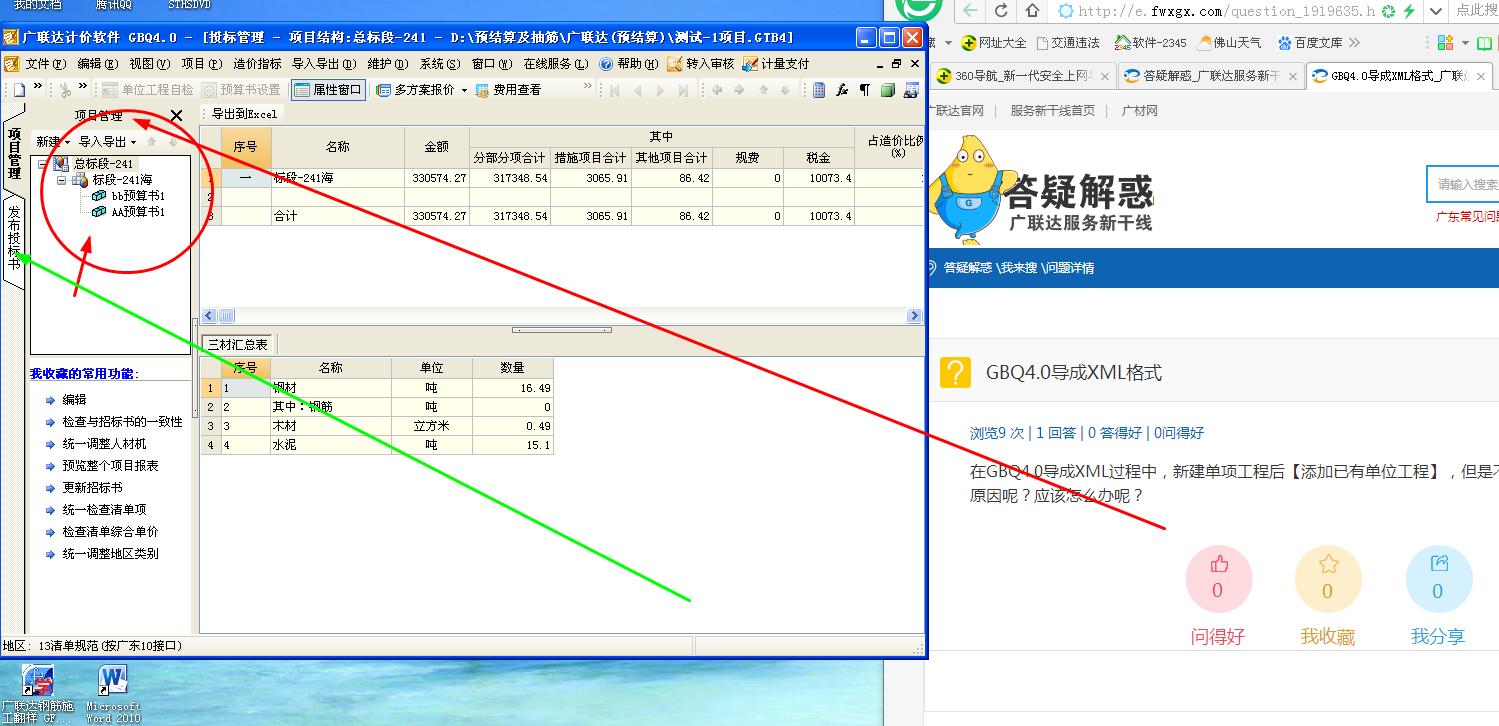Open 百度文库 bookmark in browser
Screen dimensions: 1499x726
(1310, 43)
